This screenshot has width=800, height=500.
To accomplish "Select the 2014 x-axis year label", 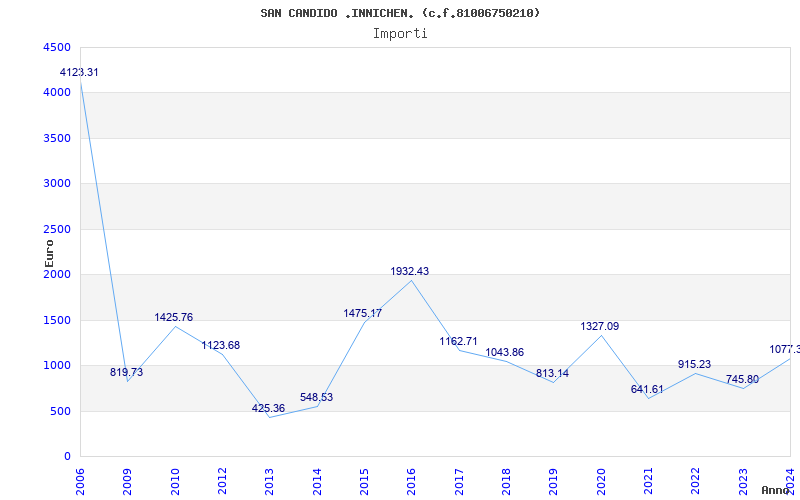I will tap(317, 481).
